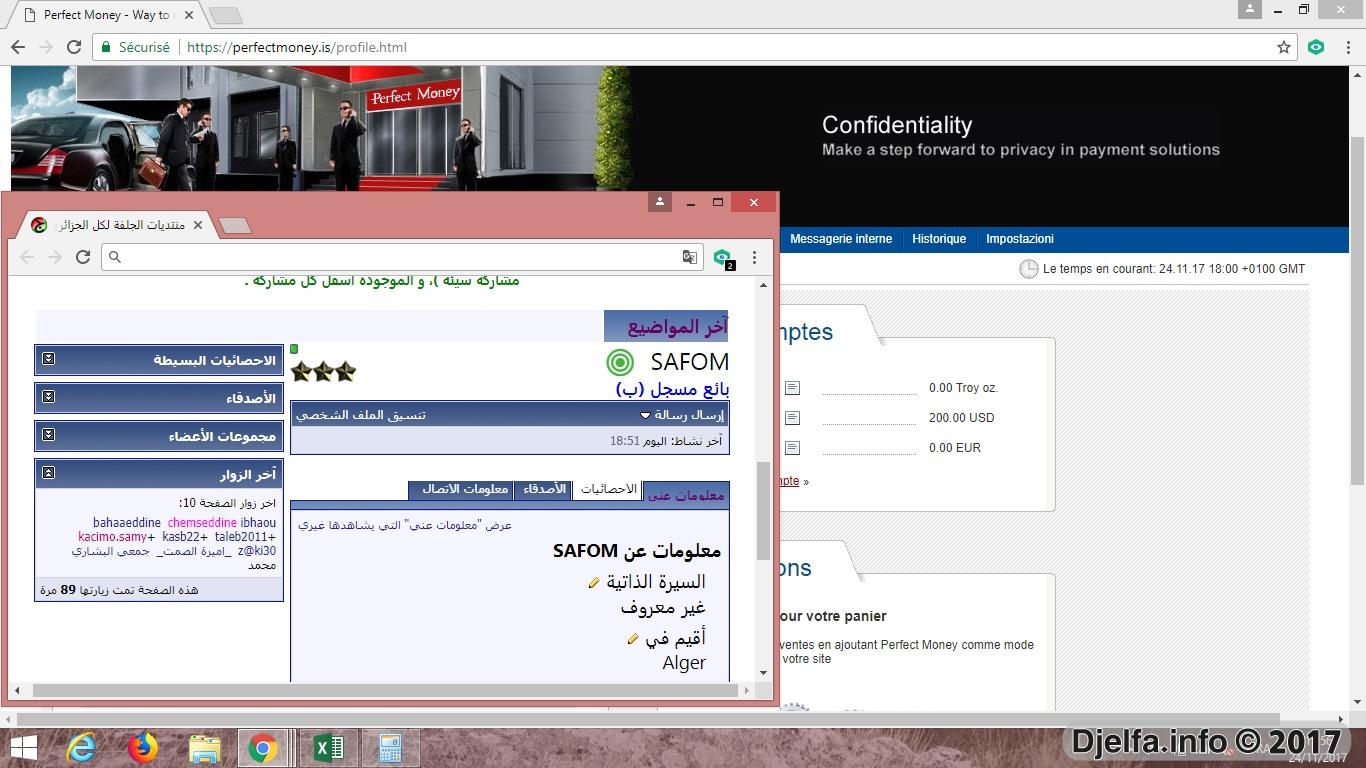This screenshot has height=768, width=1366.
Task: Open visitor kasb22's profile
Action: [181, 537]
